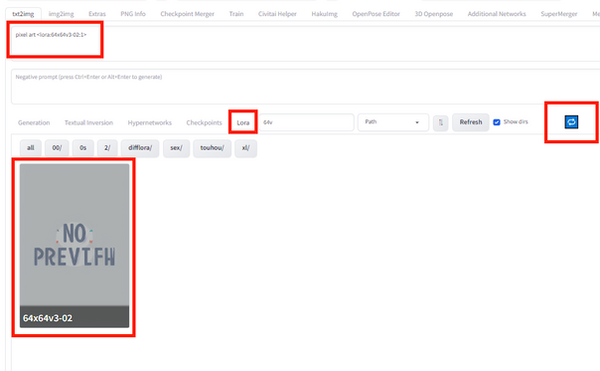This screenshot has height=371, width=600.
Task: Filter by the xl/ directory button
Action: [246, 148]
